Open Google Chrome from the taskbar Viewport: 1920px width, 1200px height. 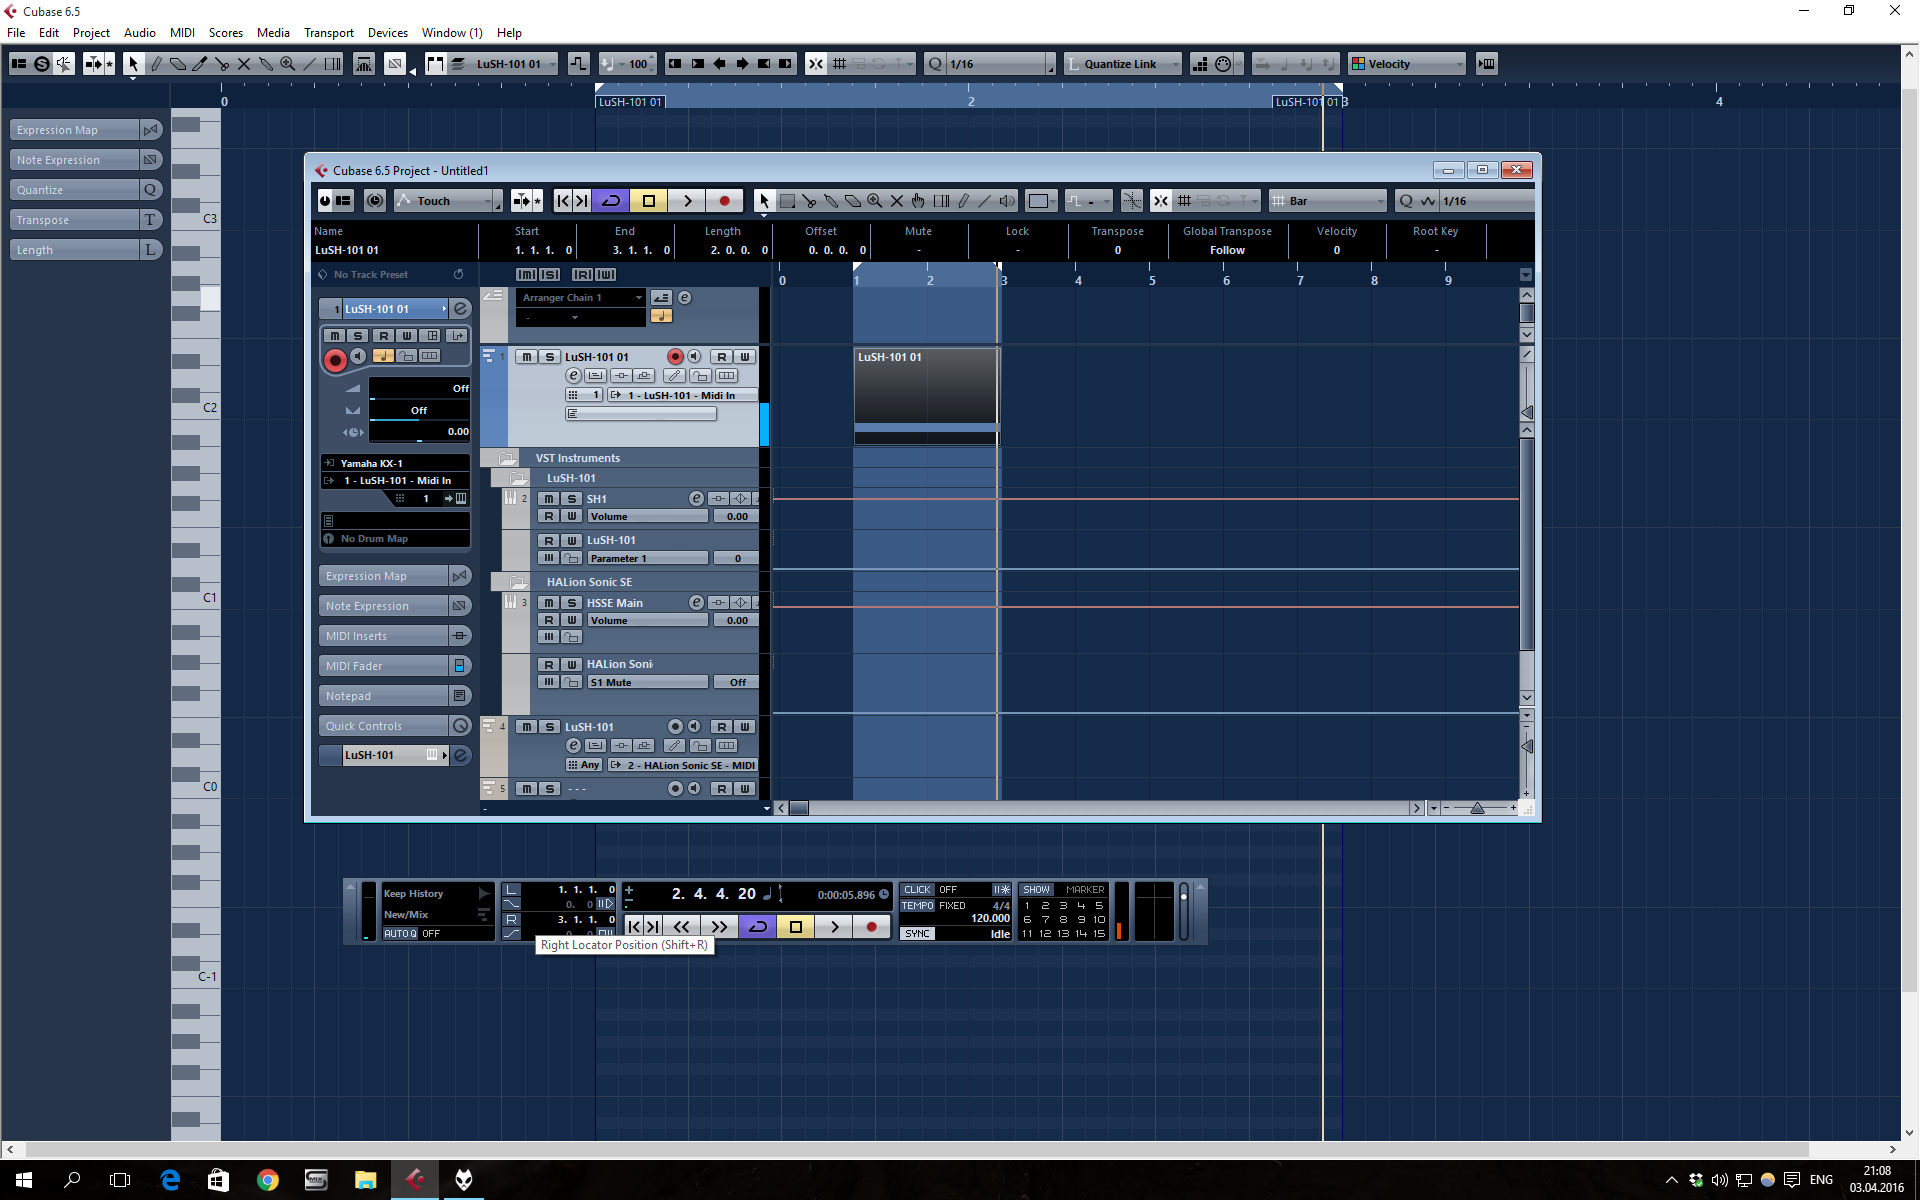coord(267,1180)
